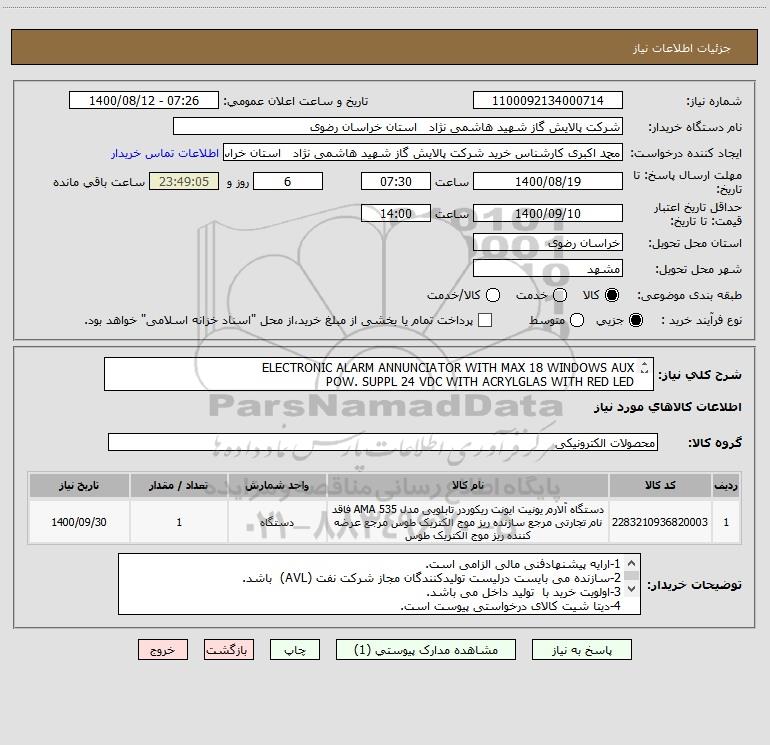Click product code 2283210936820003 cell
The height and width of the screenshot is (745, 770).
point(660,522)
